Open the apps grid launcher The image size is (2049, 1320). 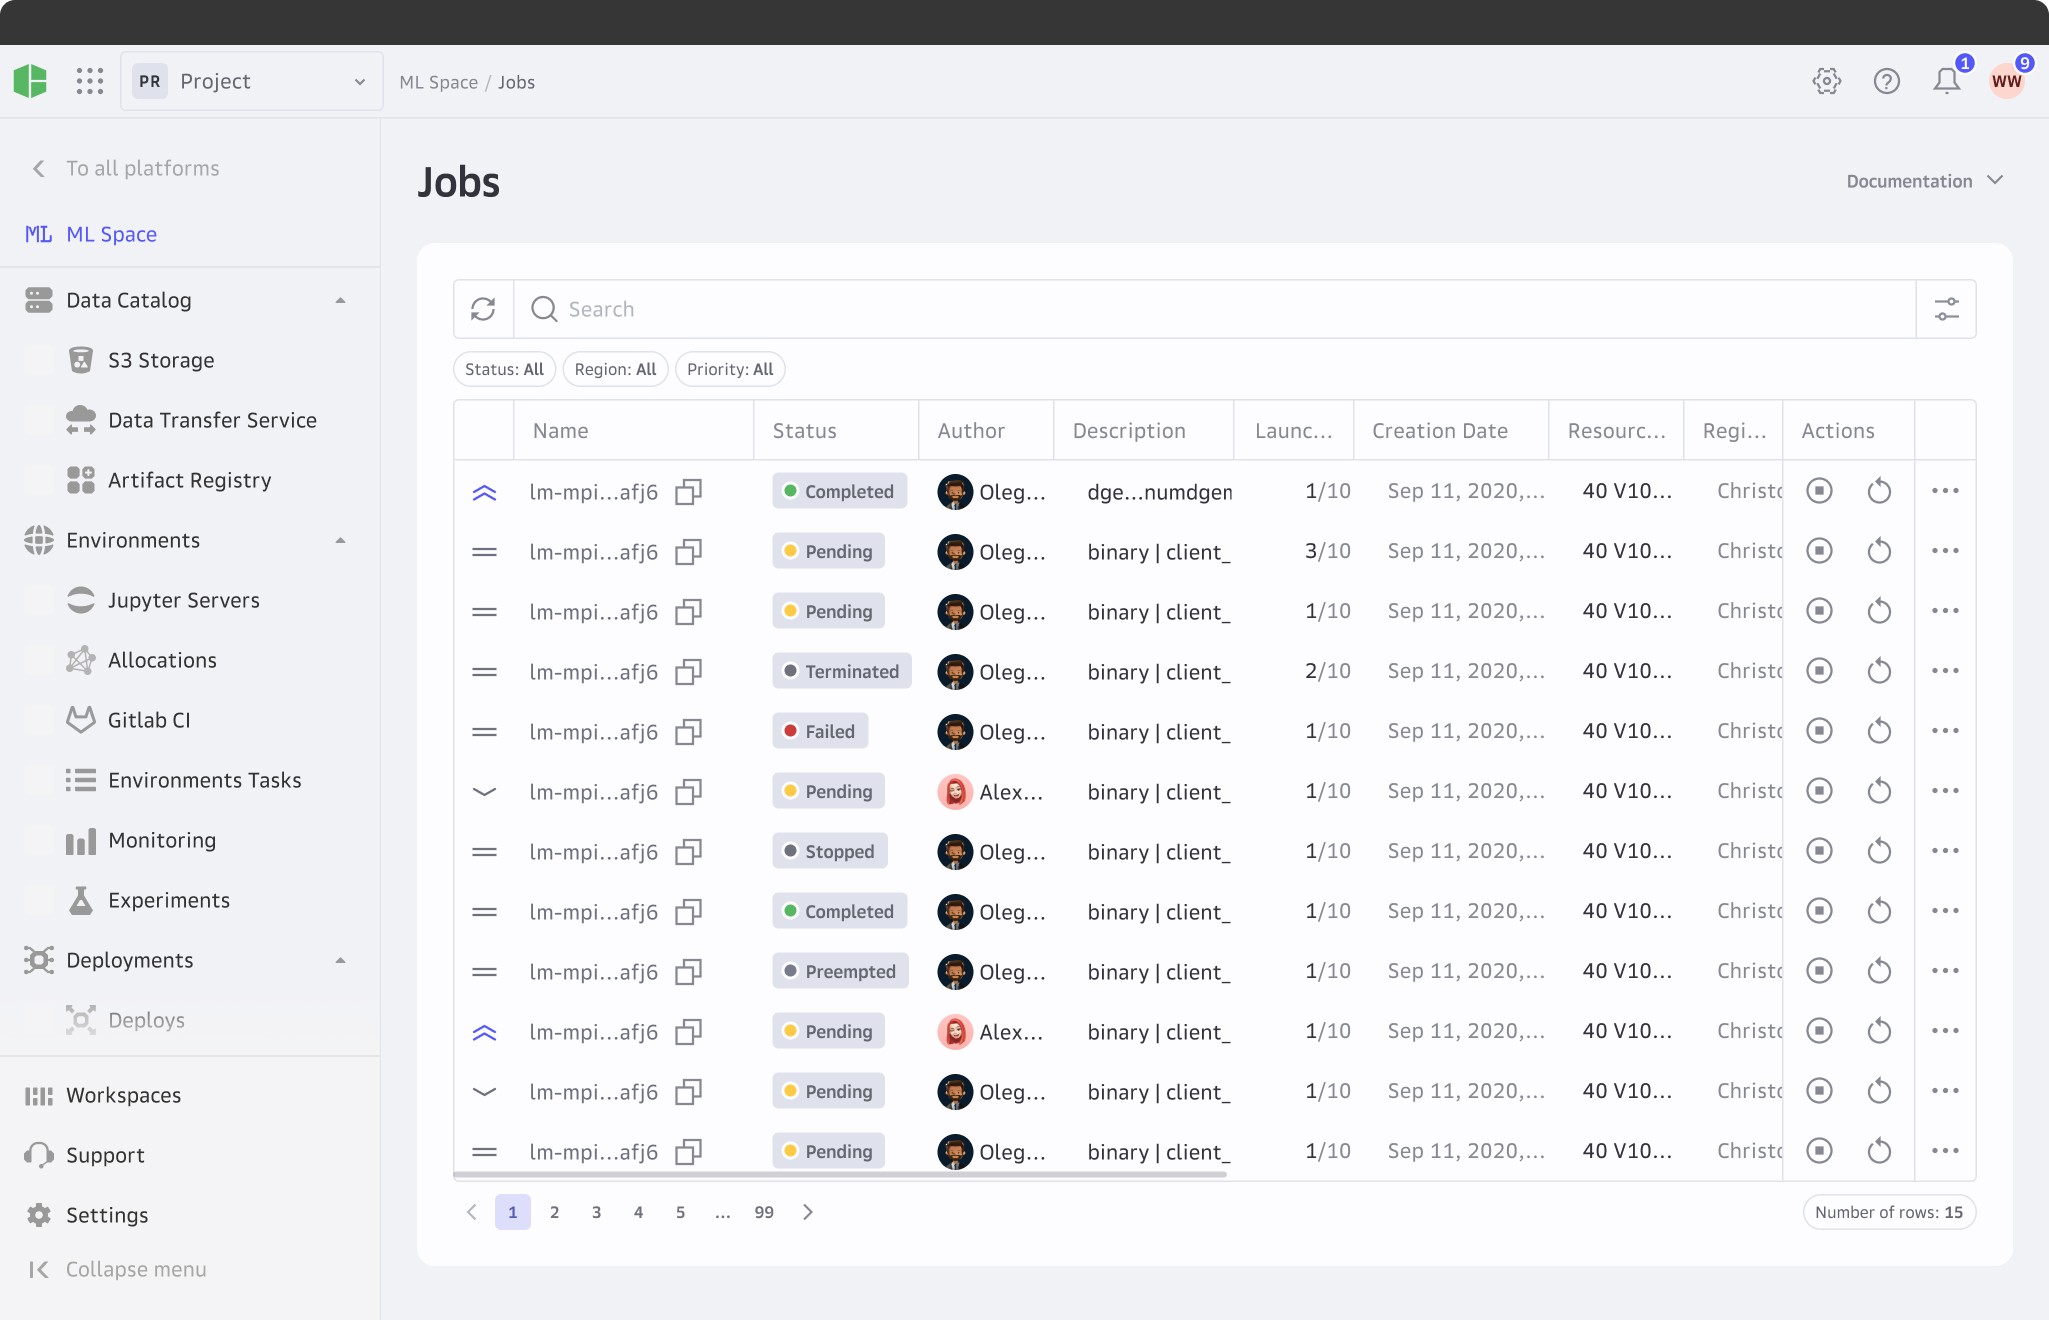click(x=90, y=81)
